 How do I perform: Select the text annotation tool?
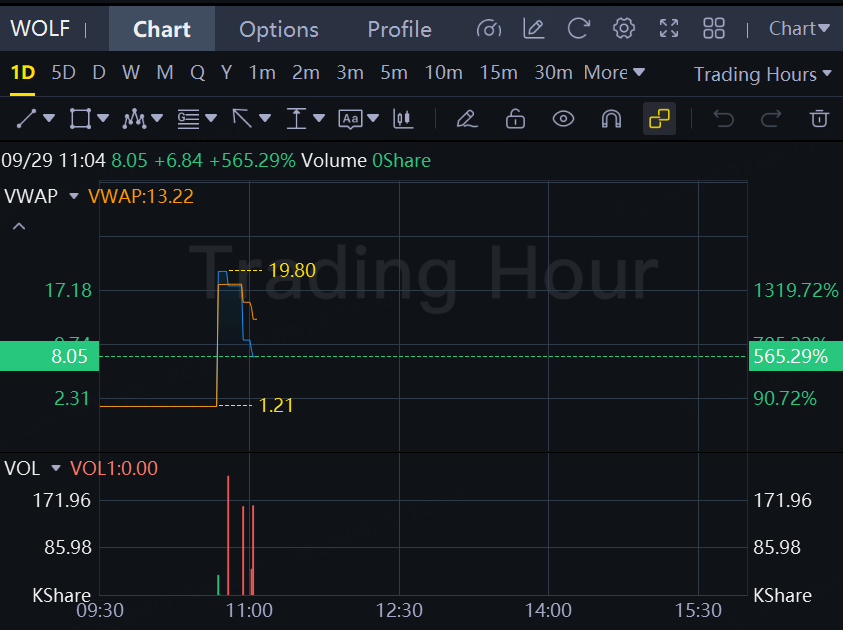click(x=350, y=119)
